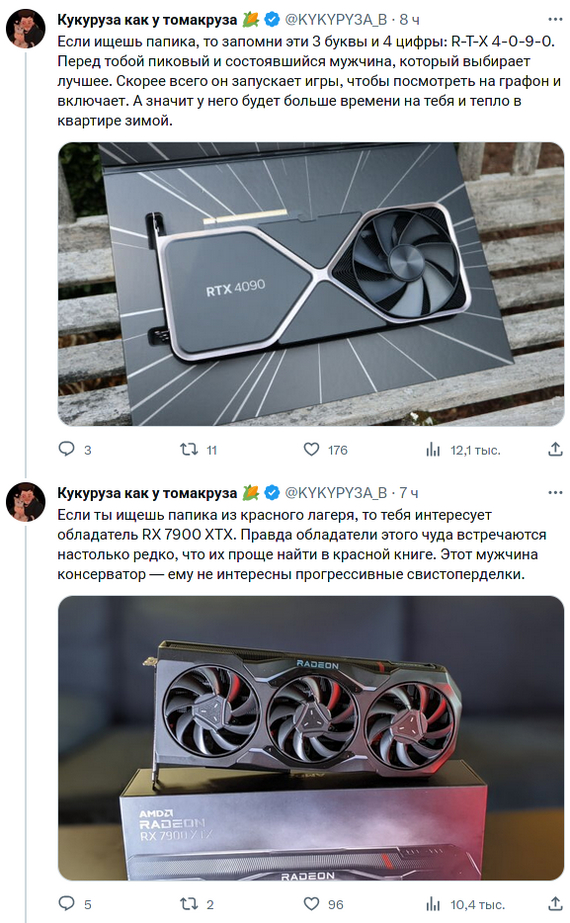570x923 pixels.
Task: Open the 8 ч timestamp link
Action: tap(409, 20)
